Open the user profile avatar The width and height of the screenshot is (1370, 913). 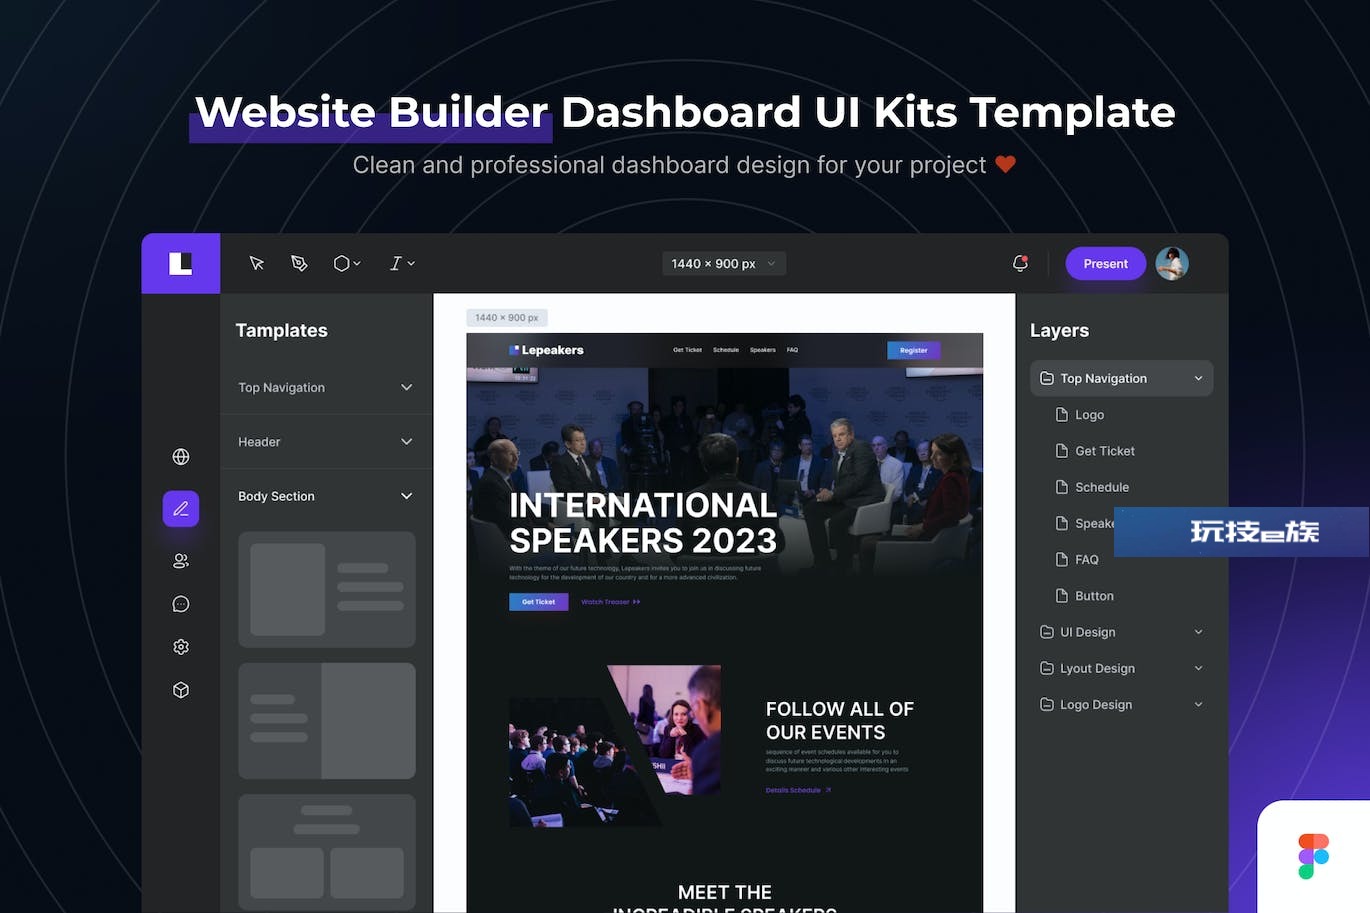pos(1172,263)
